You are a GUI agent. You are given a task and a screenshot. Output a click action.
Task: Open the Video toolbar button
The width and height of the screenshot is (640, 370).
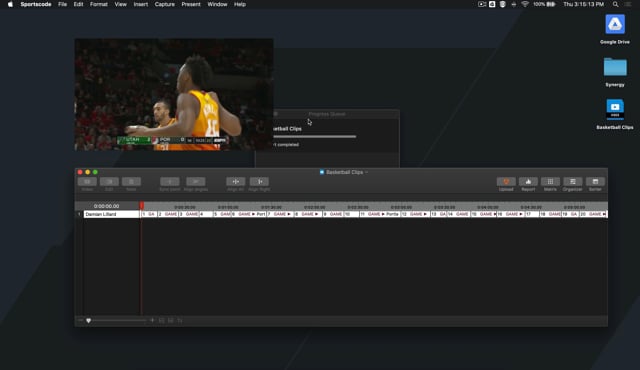click(x=87, y=182)
